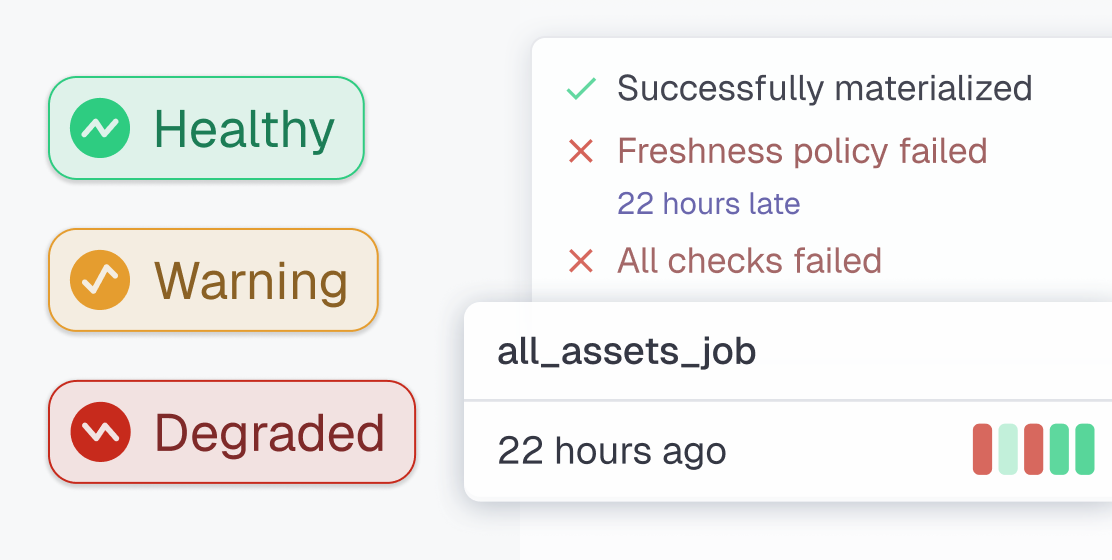Screen dimensions: 1112x560
Task: Open the All checks failed entry
Action: click(x=749, y=261)
